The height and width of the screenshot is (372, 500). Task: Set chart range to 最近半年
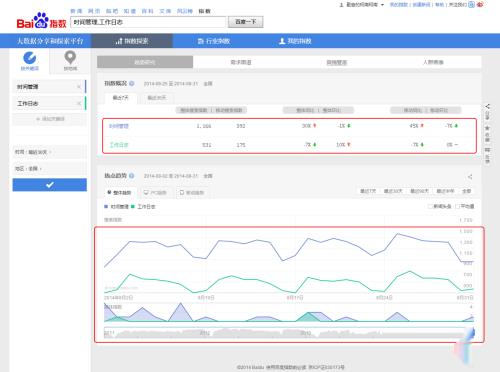(445, 191)
